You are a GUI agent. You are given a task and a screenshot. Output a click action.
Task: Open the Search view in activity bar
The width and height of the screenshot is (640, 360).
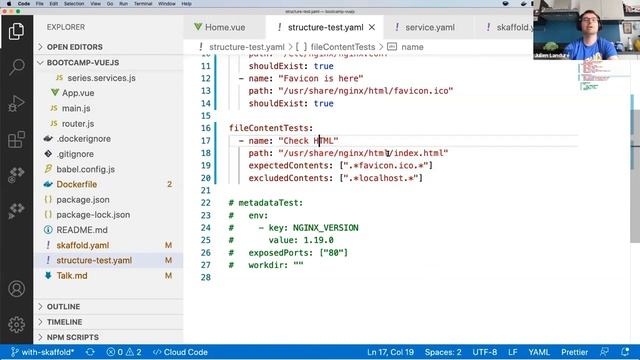(16, 67)
